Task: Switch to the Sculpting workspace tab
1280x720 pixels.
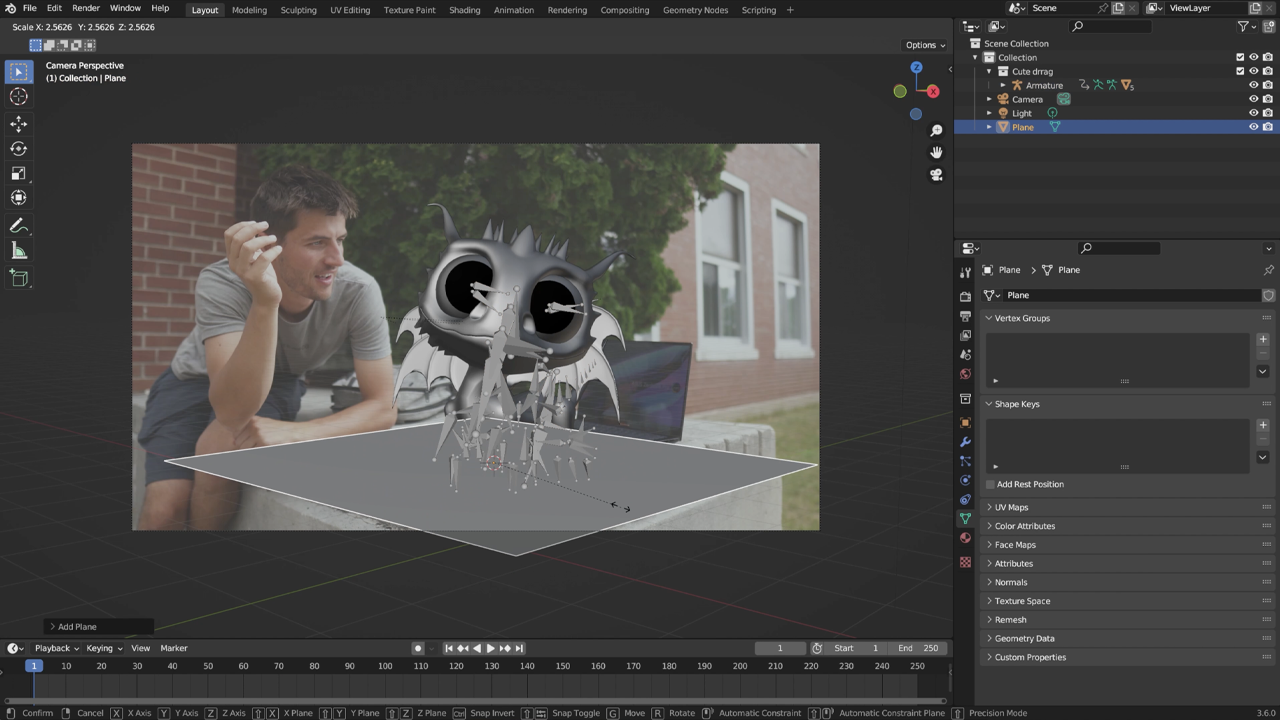Action: coord(298,10)
